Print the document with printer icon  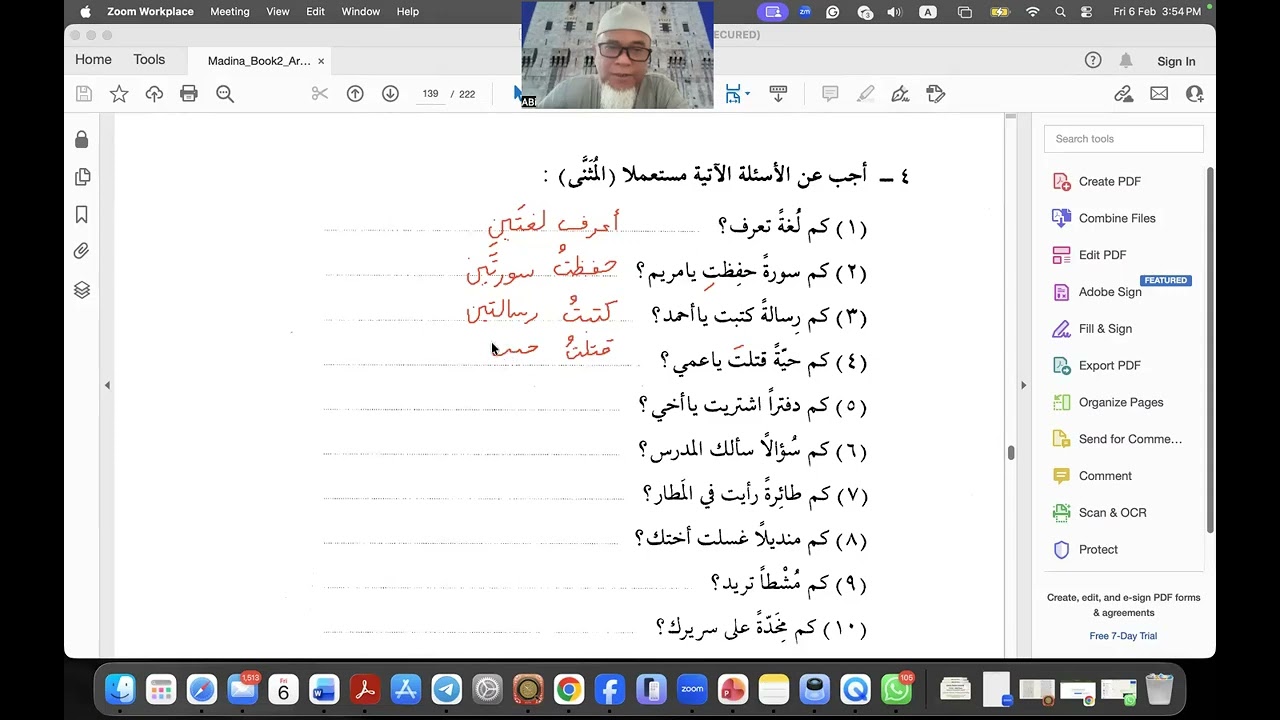189,94
